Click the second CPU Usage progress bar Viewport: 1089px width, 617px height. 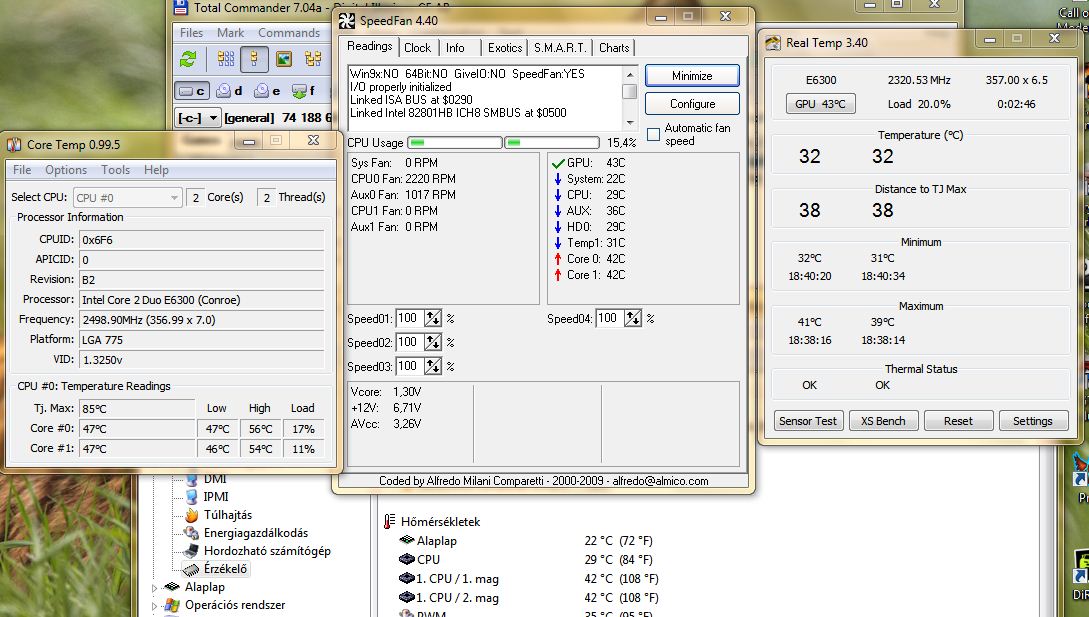[x=551, y=142]
